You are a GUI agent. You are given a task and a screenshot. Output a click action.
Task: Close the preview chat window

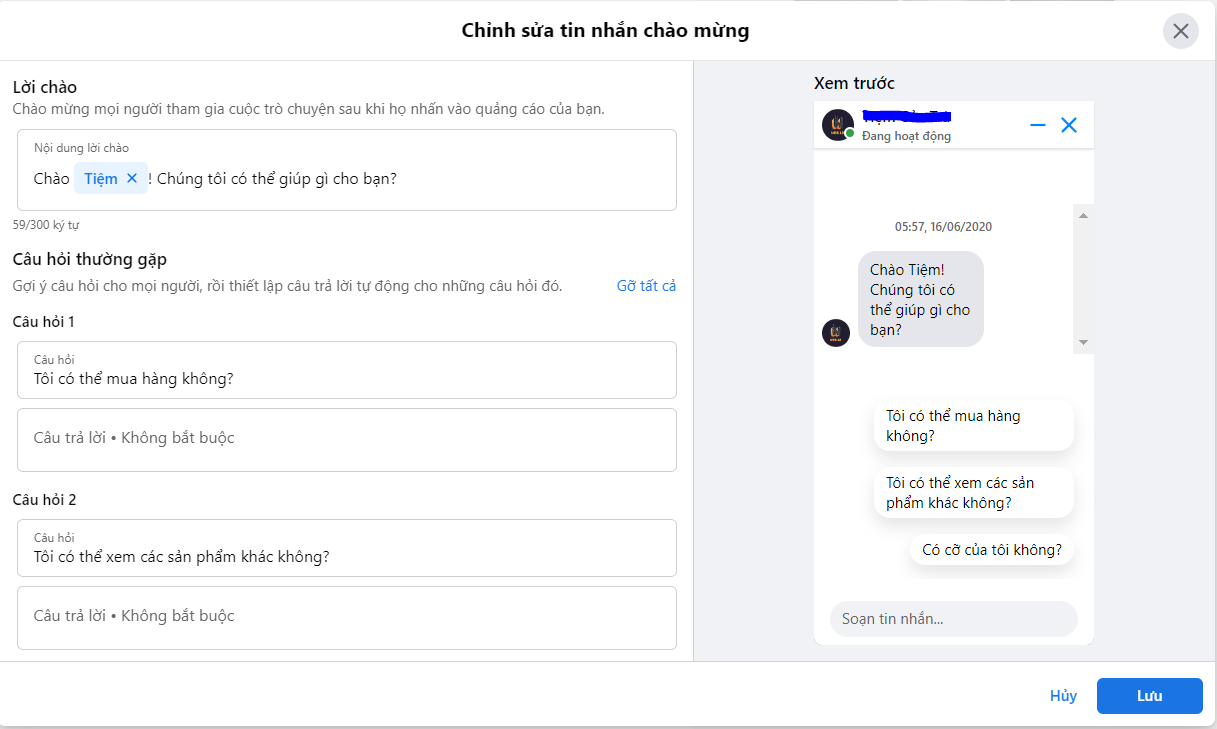[1069, 125]
